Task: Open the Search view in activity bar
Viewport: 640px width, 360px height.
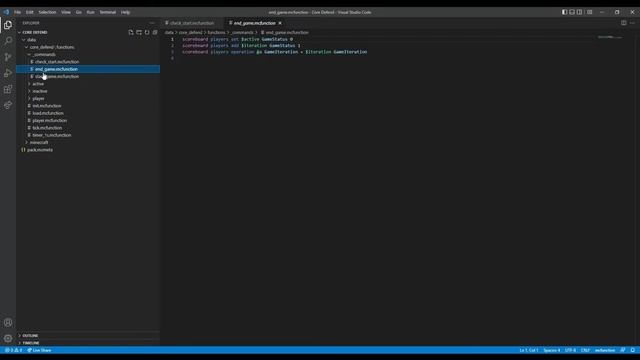Action: 8,41
